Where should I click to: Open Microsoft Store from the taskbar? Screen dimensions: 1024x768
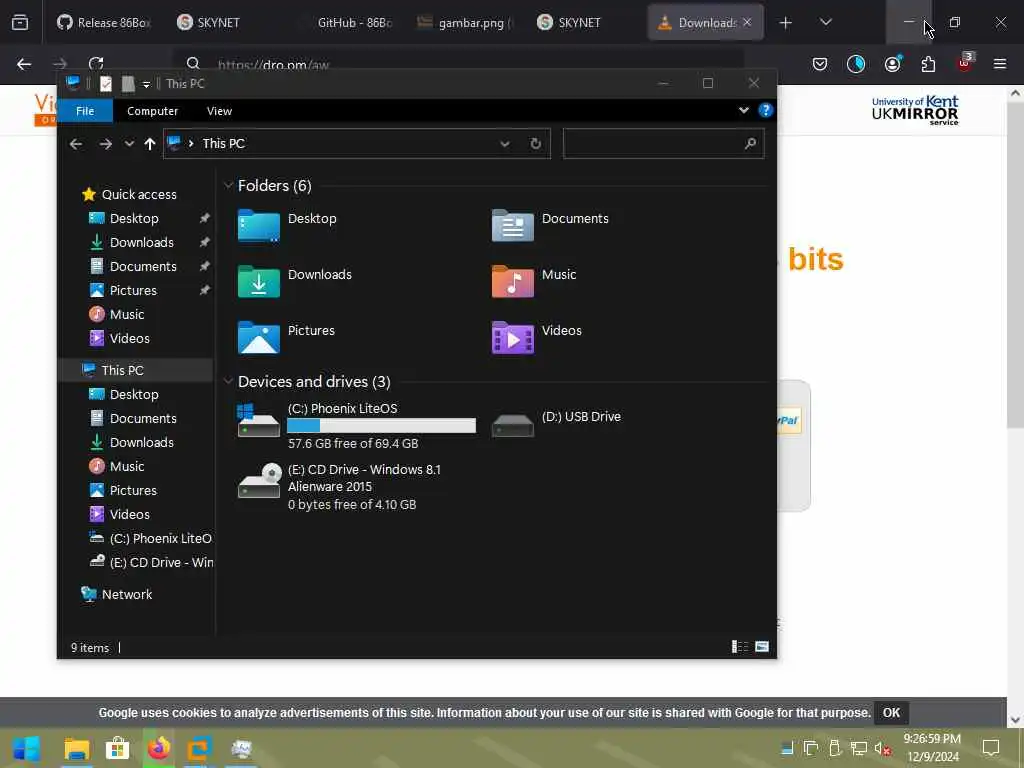coord(118,748)
